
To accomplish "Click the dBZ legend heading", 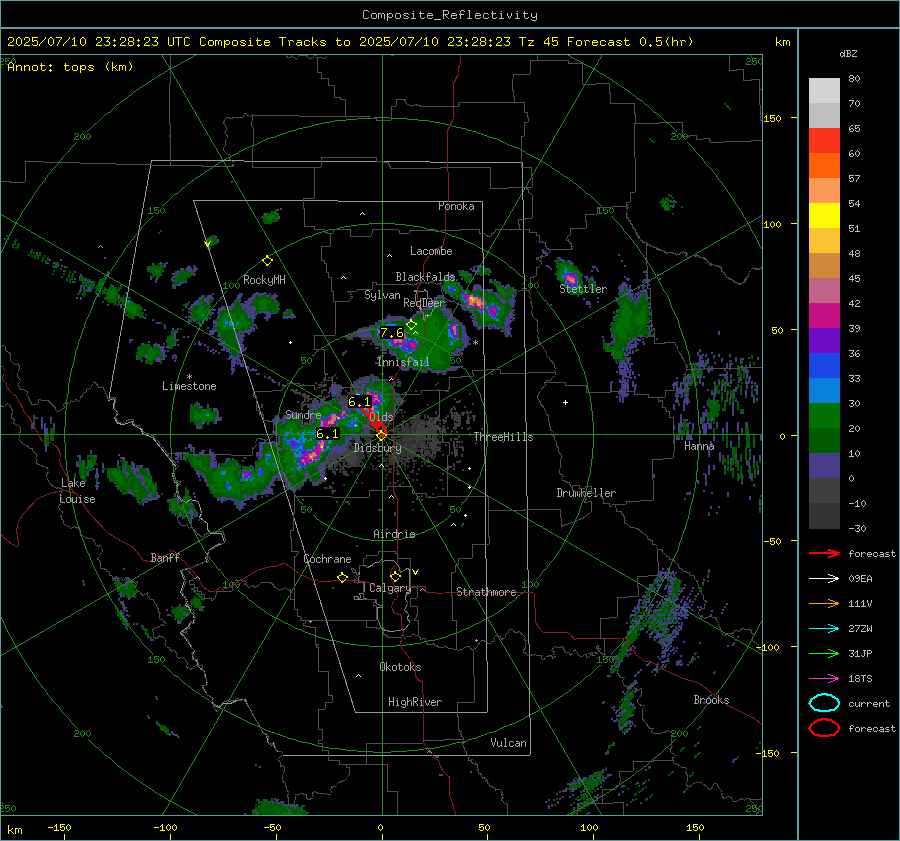I will [848, 53].
